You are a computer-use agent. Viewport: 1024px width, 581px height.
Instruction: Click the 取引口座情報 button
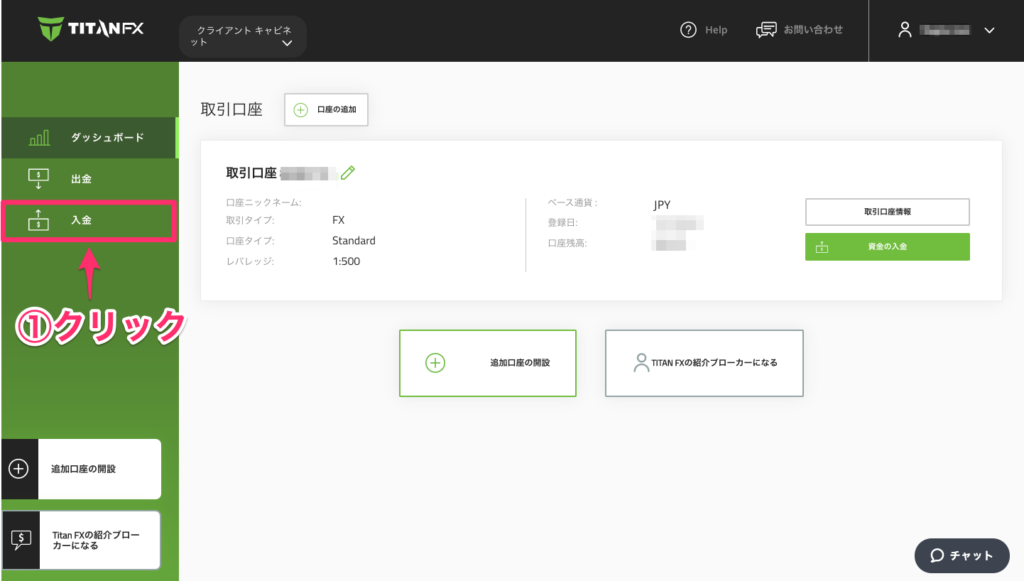click(887, 212)
